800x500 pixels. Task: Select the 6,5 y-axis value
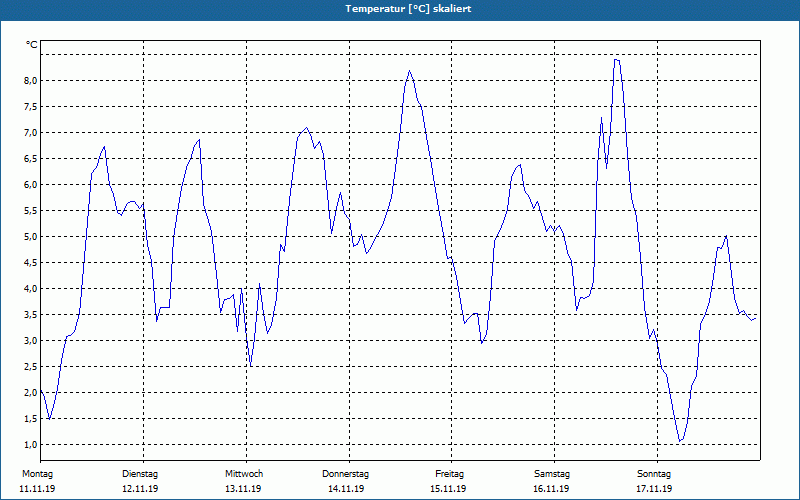point(31,159)
